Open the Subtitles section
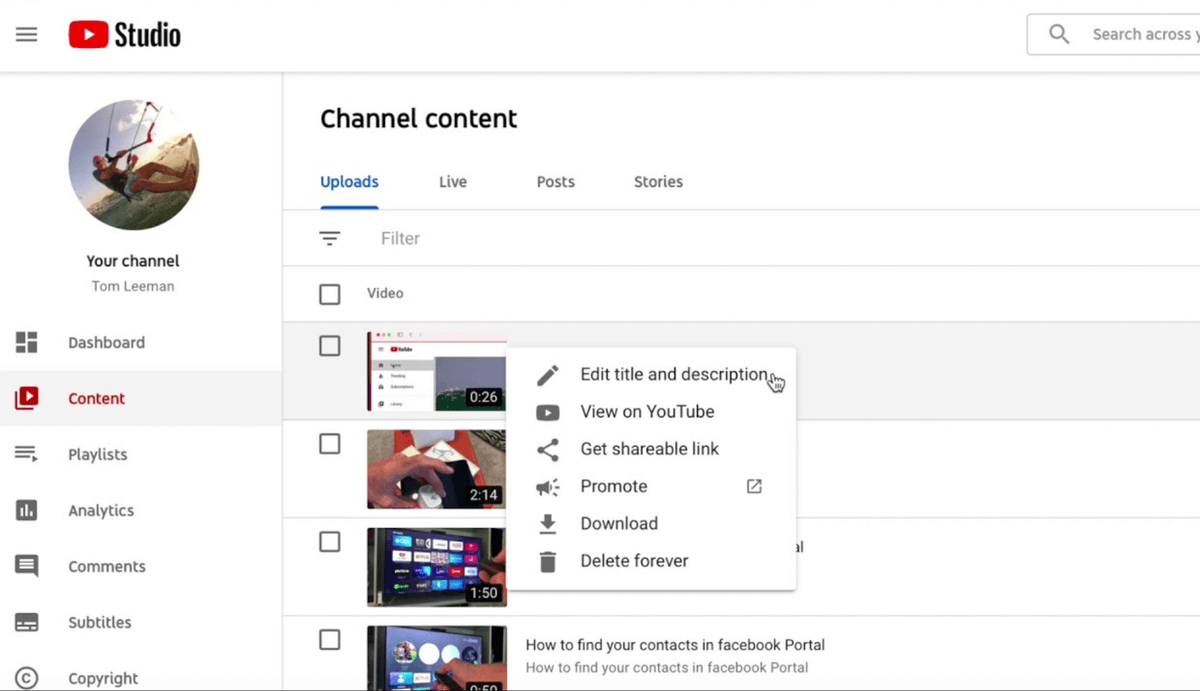 coord(100,622)
